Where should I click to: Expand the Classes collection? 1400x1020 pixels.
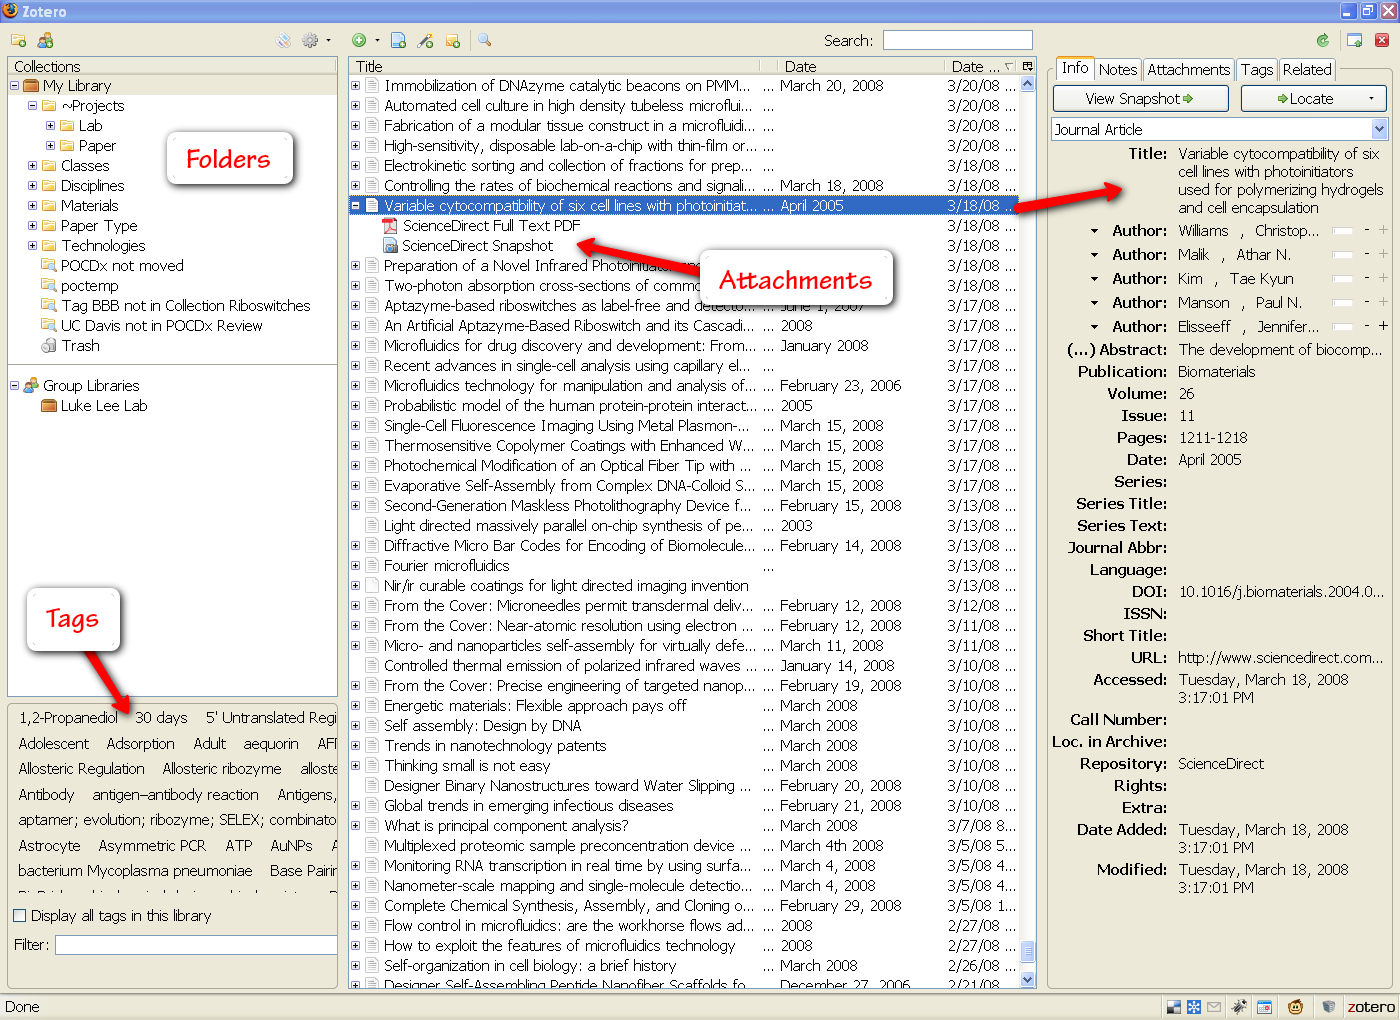32,166
